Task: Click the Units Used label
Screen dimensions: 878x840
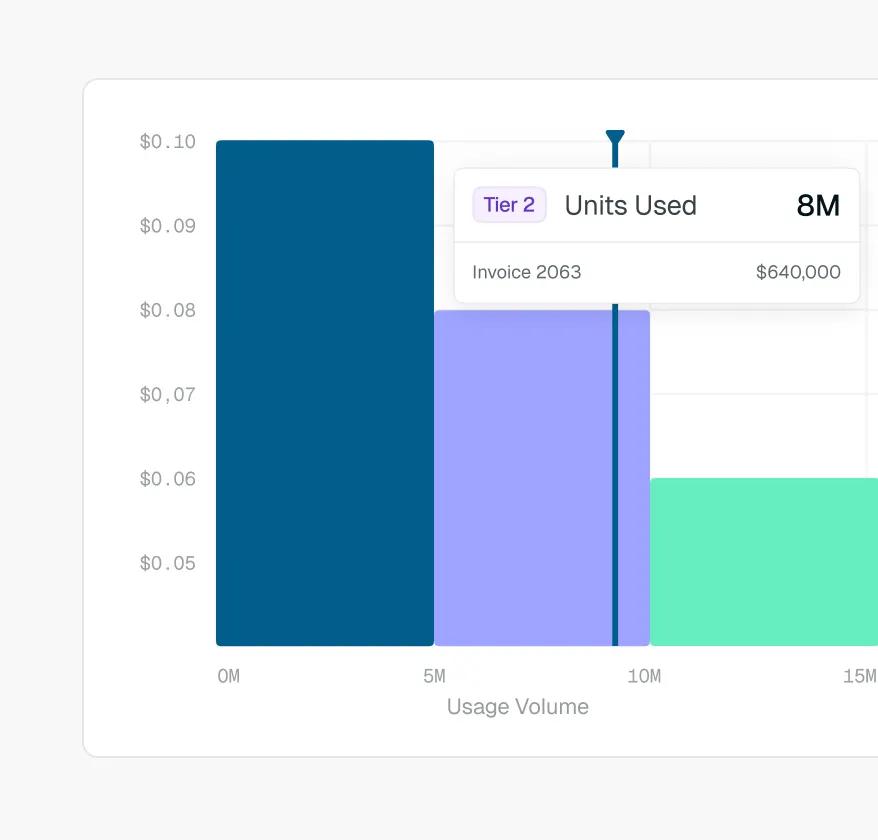Action: [x=631, y=206]
